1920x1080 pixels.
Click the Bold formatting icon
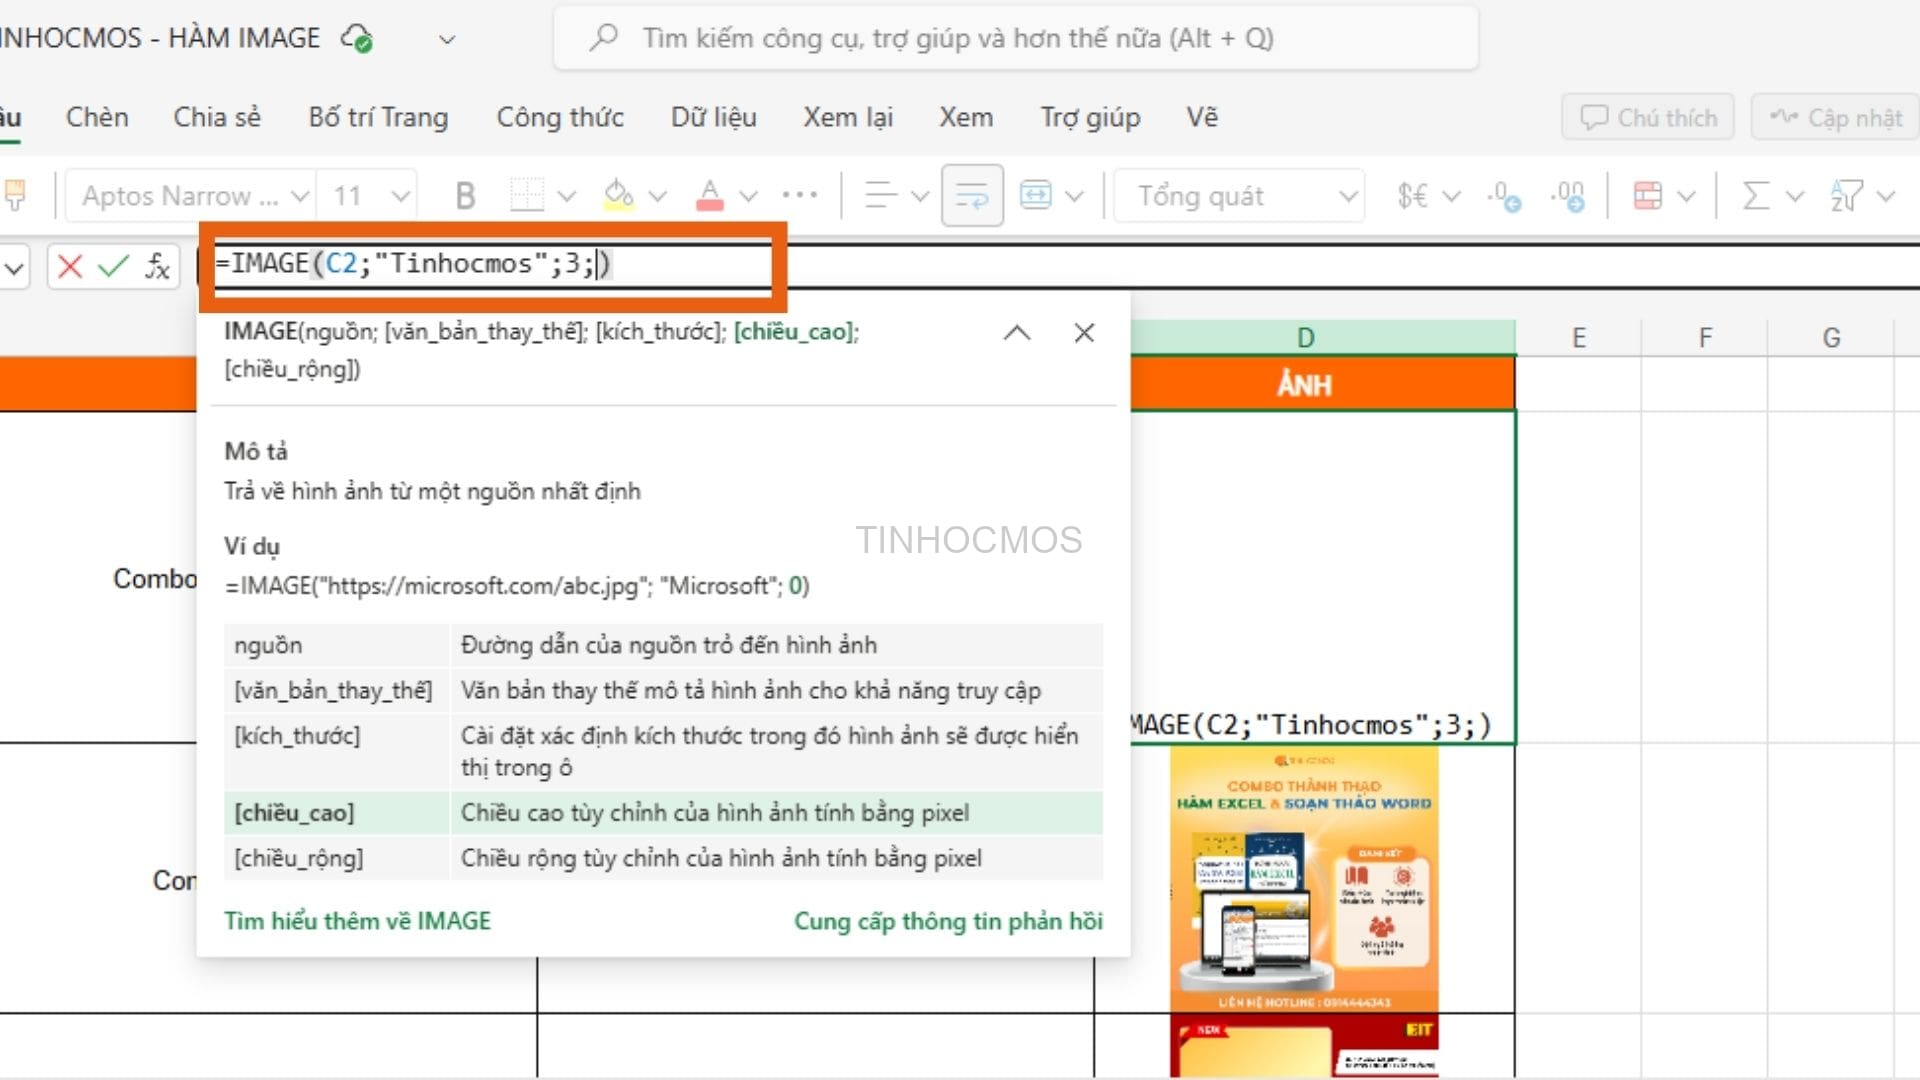(465, 196)
